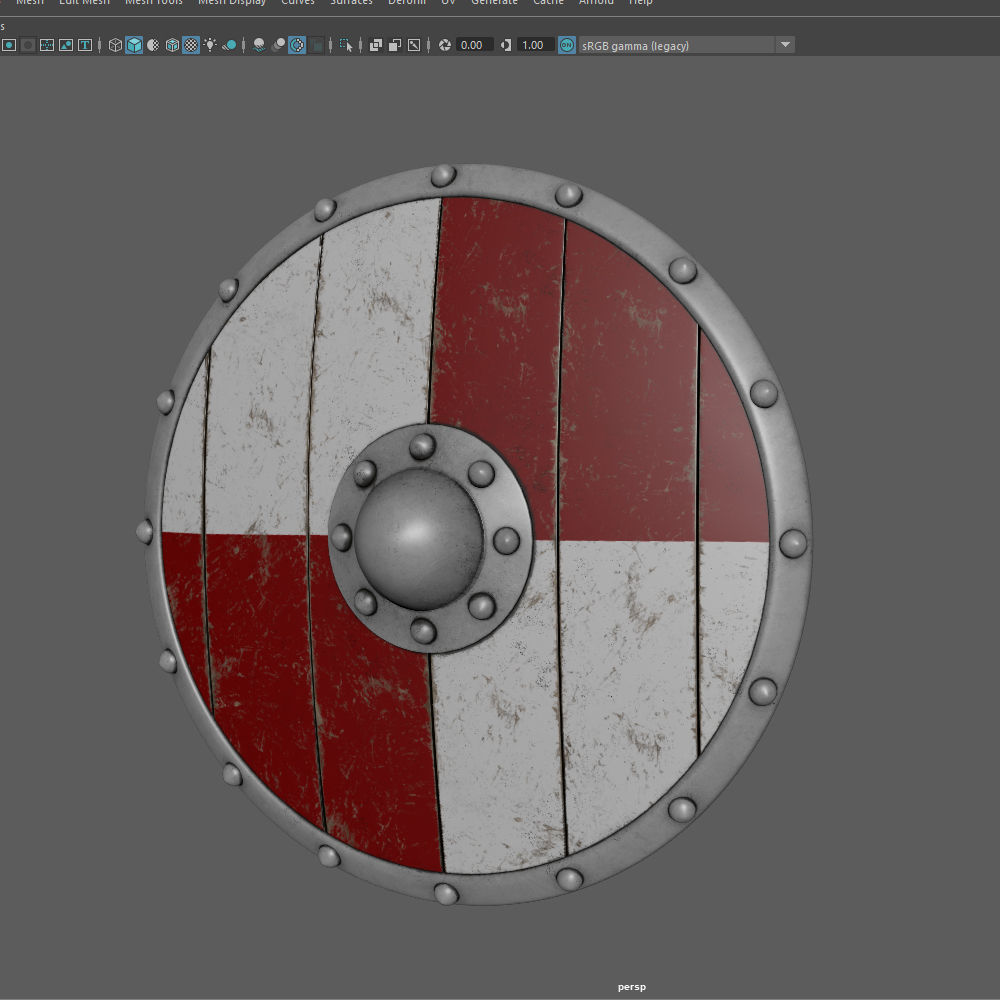Switch to Wireframe display mode

click(115, 45)
